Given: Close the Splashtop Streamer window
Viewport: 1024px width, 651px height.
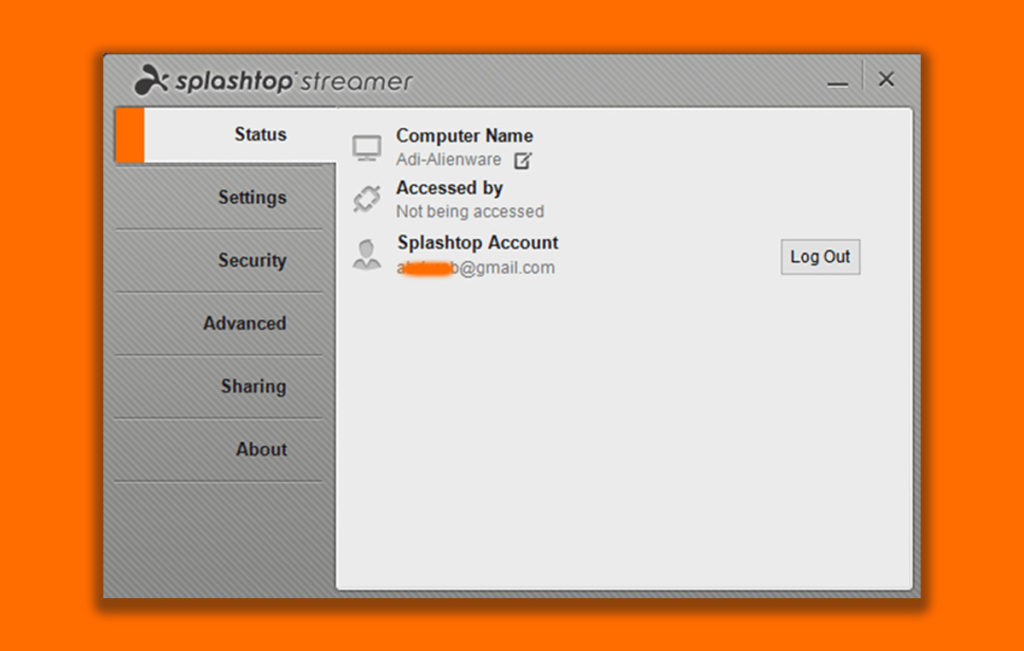Looking at the screenshot, I should pos(885,78).
